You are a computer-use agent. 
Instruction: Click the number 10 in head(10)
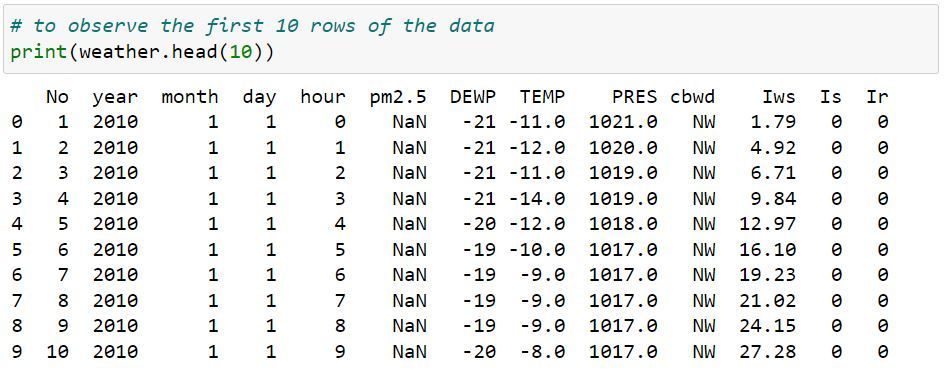(x=240, y=52)
